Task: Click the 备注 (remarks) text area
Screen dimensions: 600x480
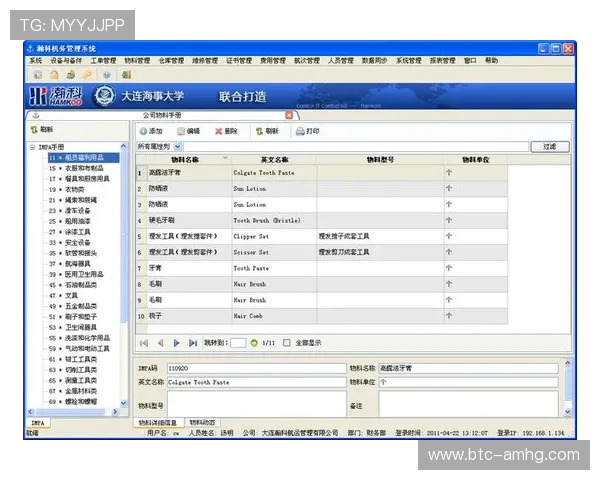Action: [468, 403]
